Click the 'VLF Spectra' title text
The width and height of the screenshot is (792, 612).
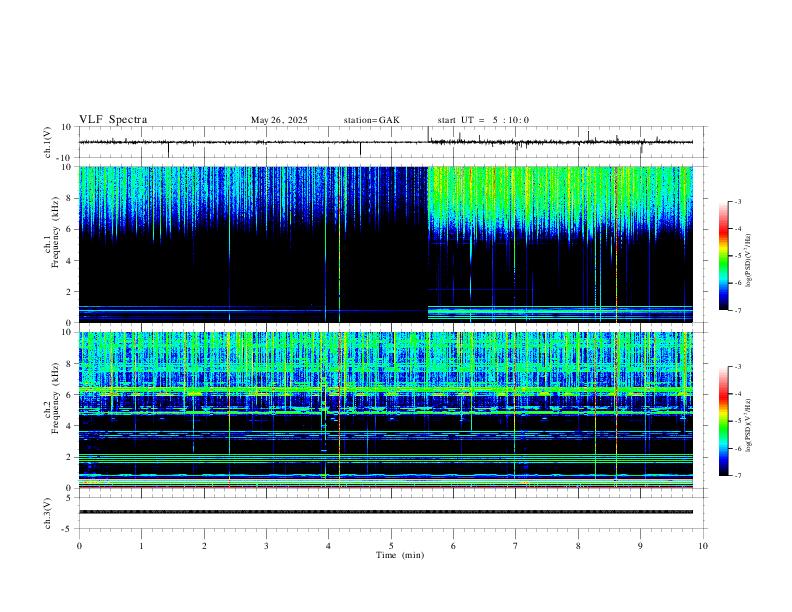[113, 120]
